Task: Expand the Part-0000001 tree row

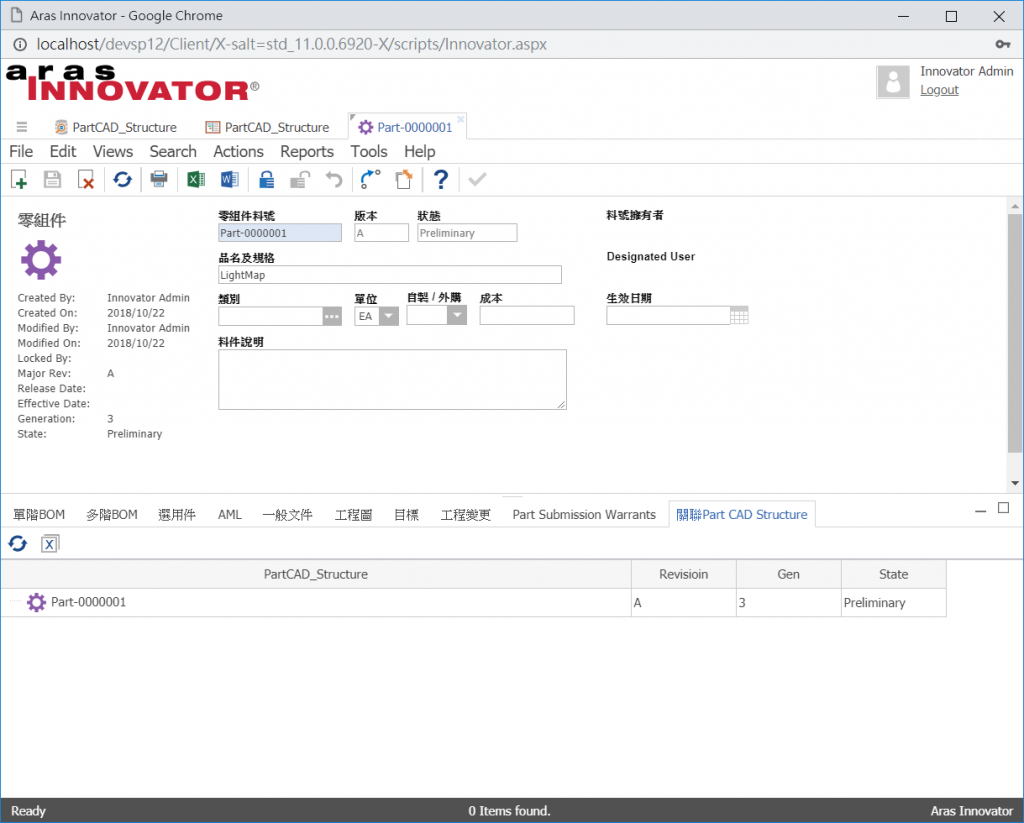Action: (x=14, y=602)
